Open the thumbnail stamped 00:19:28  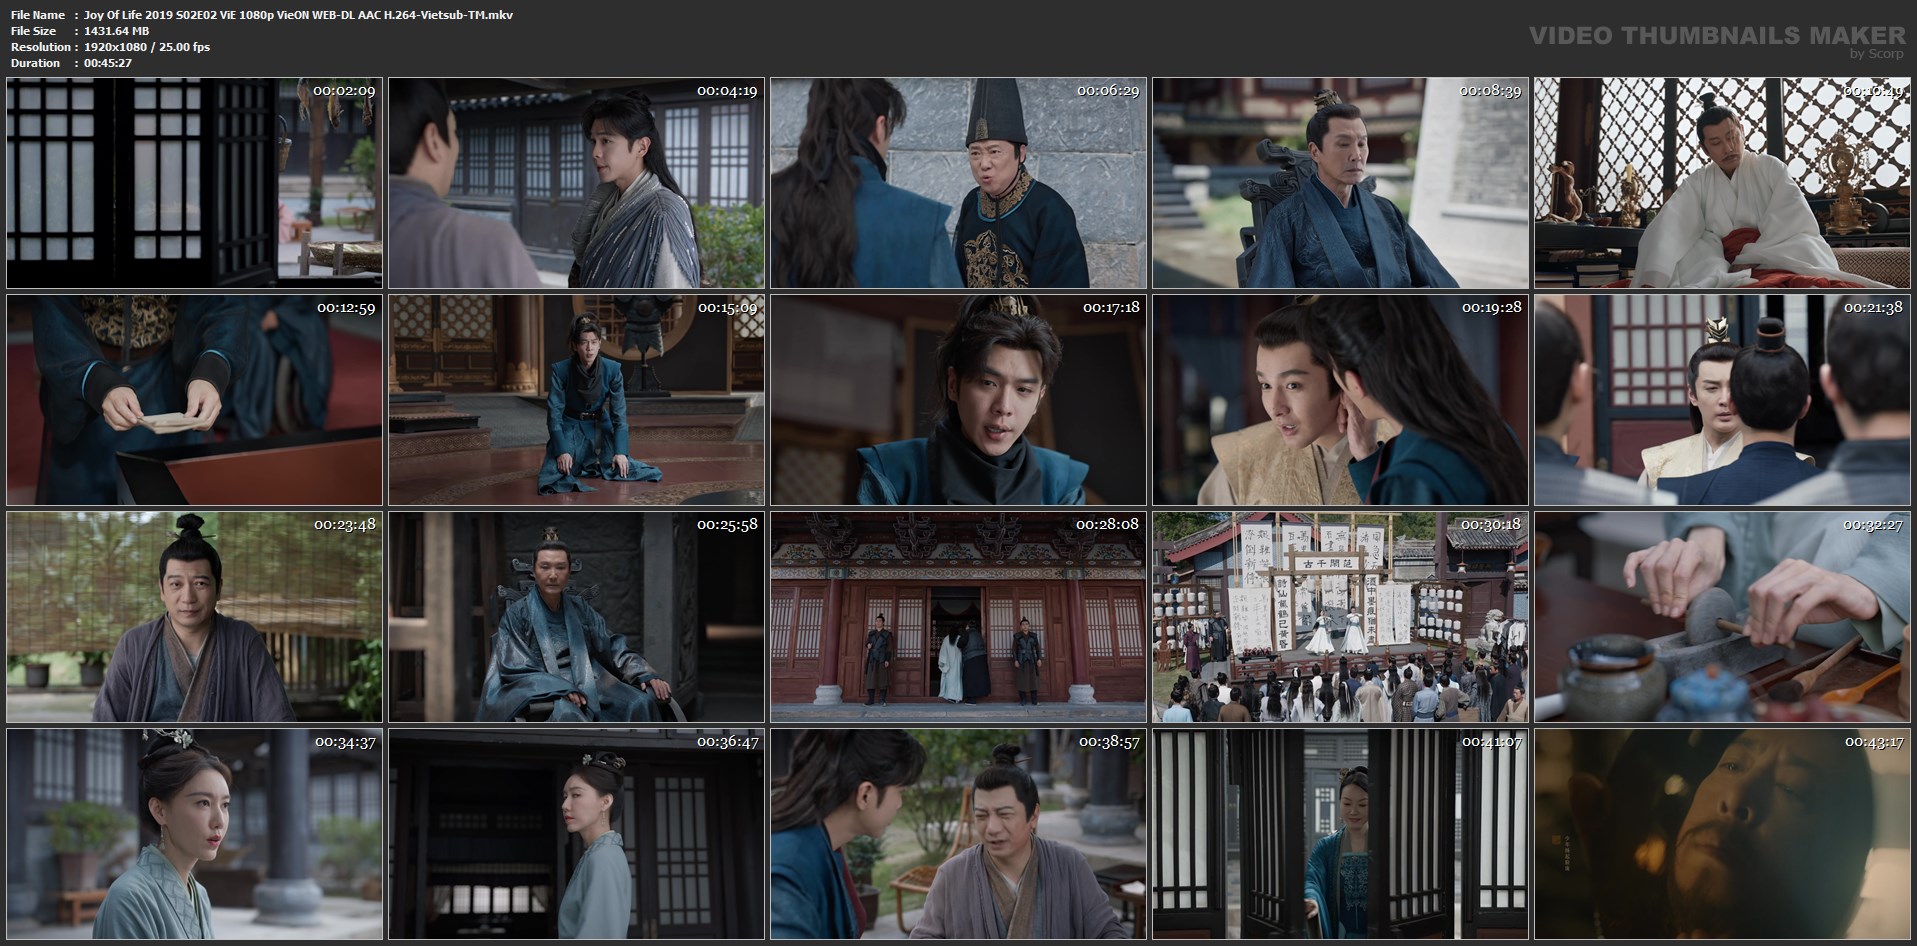(x=1340, y=400)
